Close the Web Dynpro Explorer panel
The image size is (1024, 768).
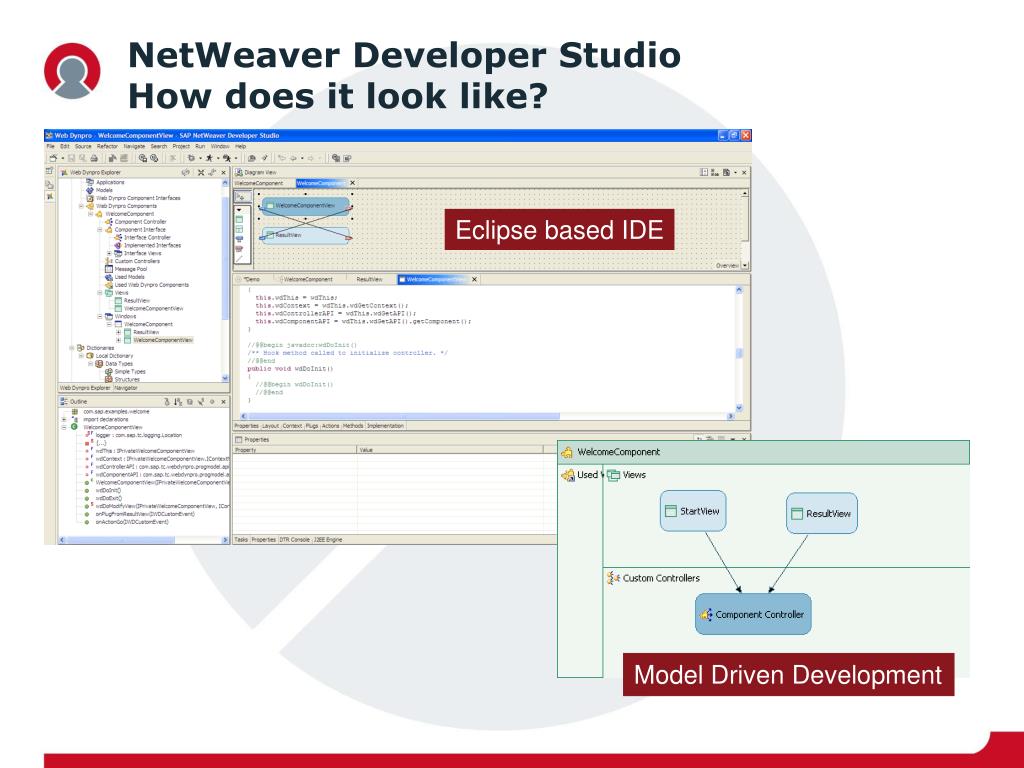point(223,172)
